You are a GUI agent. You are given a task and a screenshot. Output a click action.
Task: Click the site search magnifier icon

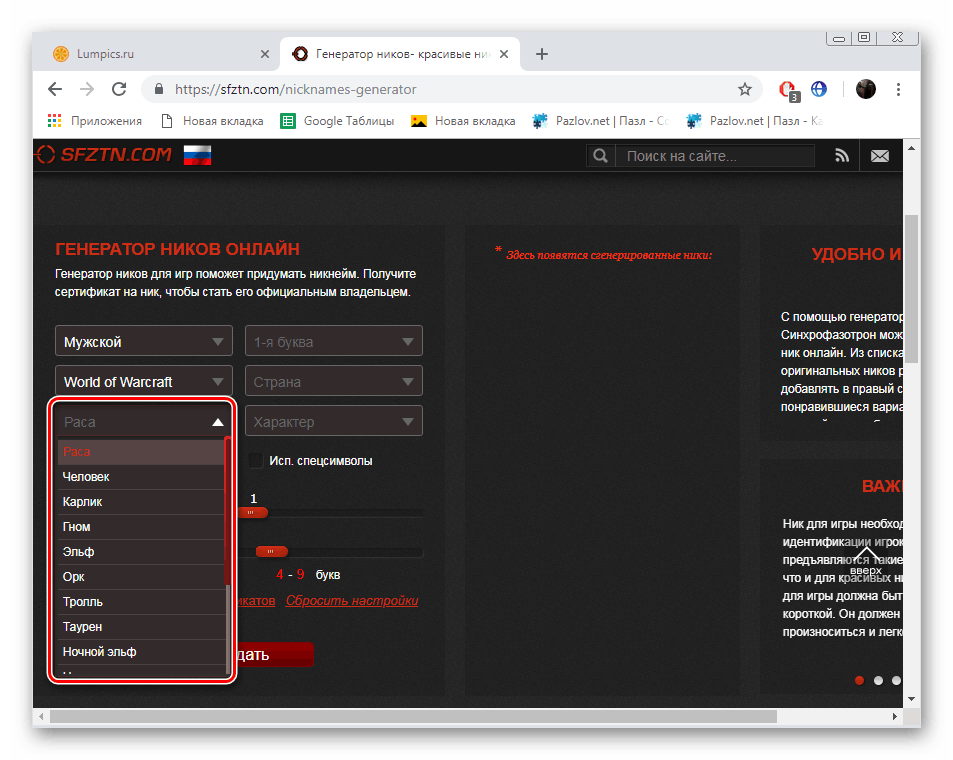(600, 156)
